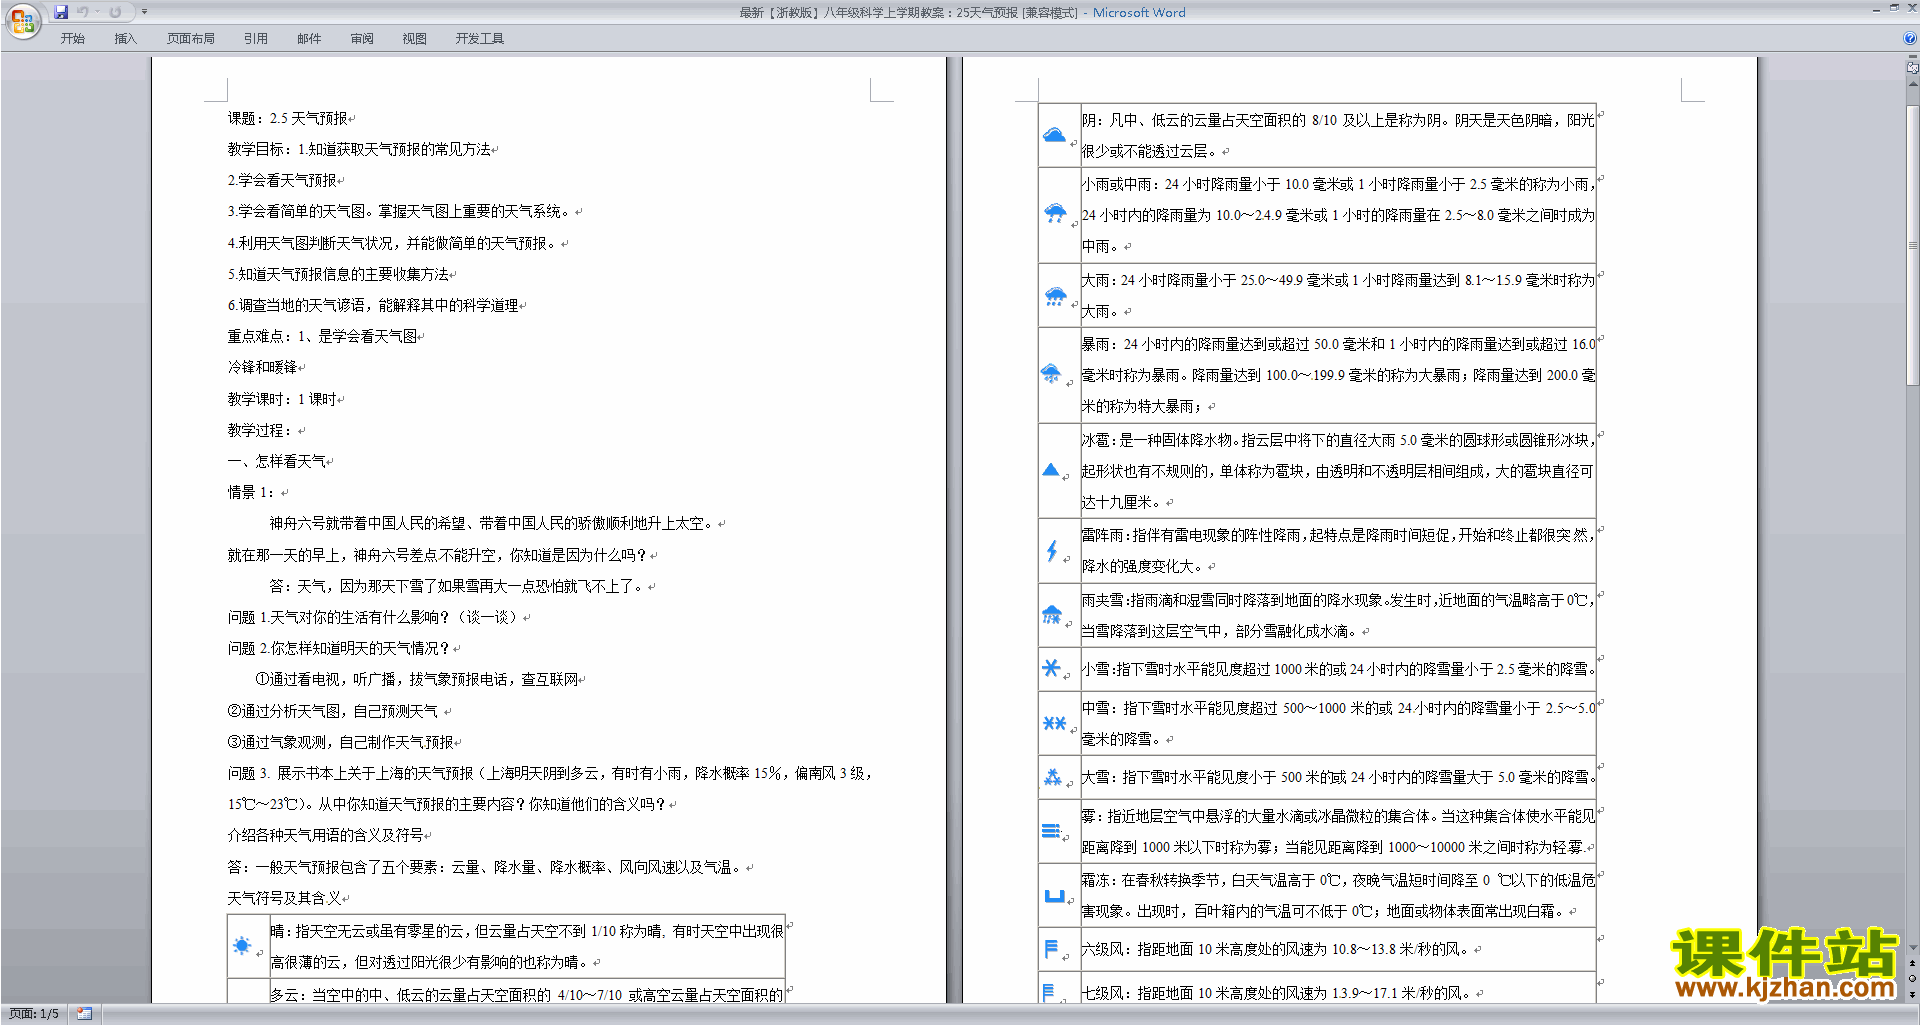Open the 开始 ribbon tab

point(72,39)
